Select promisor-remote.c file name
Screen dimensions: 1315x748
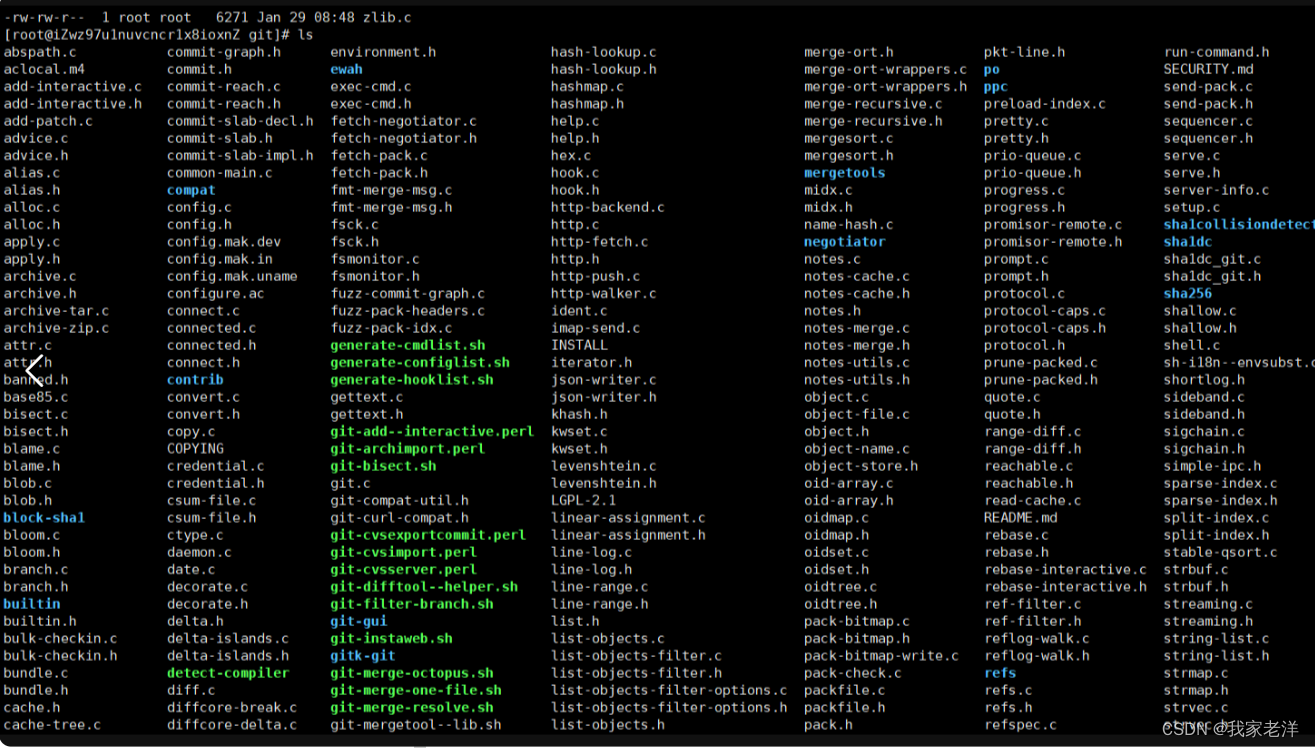click(x=1053, y=225)
